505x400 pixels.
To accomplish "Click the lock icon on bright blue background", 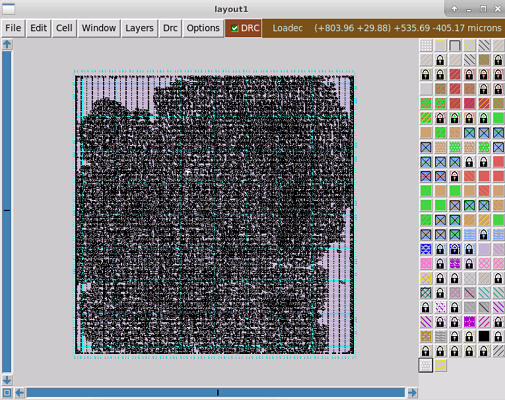I will 455,249.
